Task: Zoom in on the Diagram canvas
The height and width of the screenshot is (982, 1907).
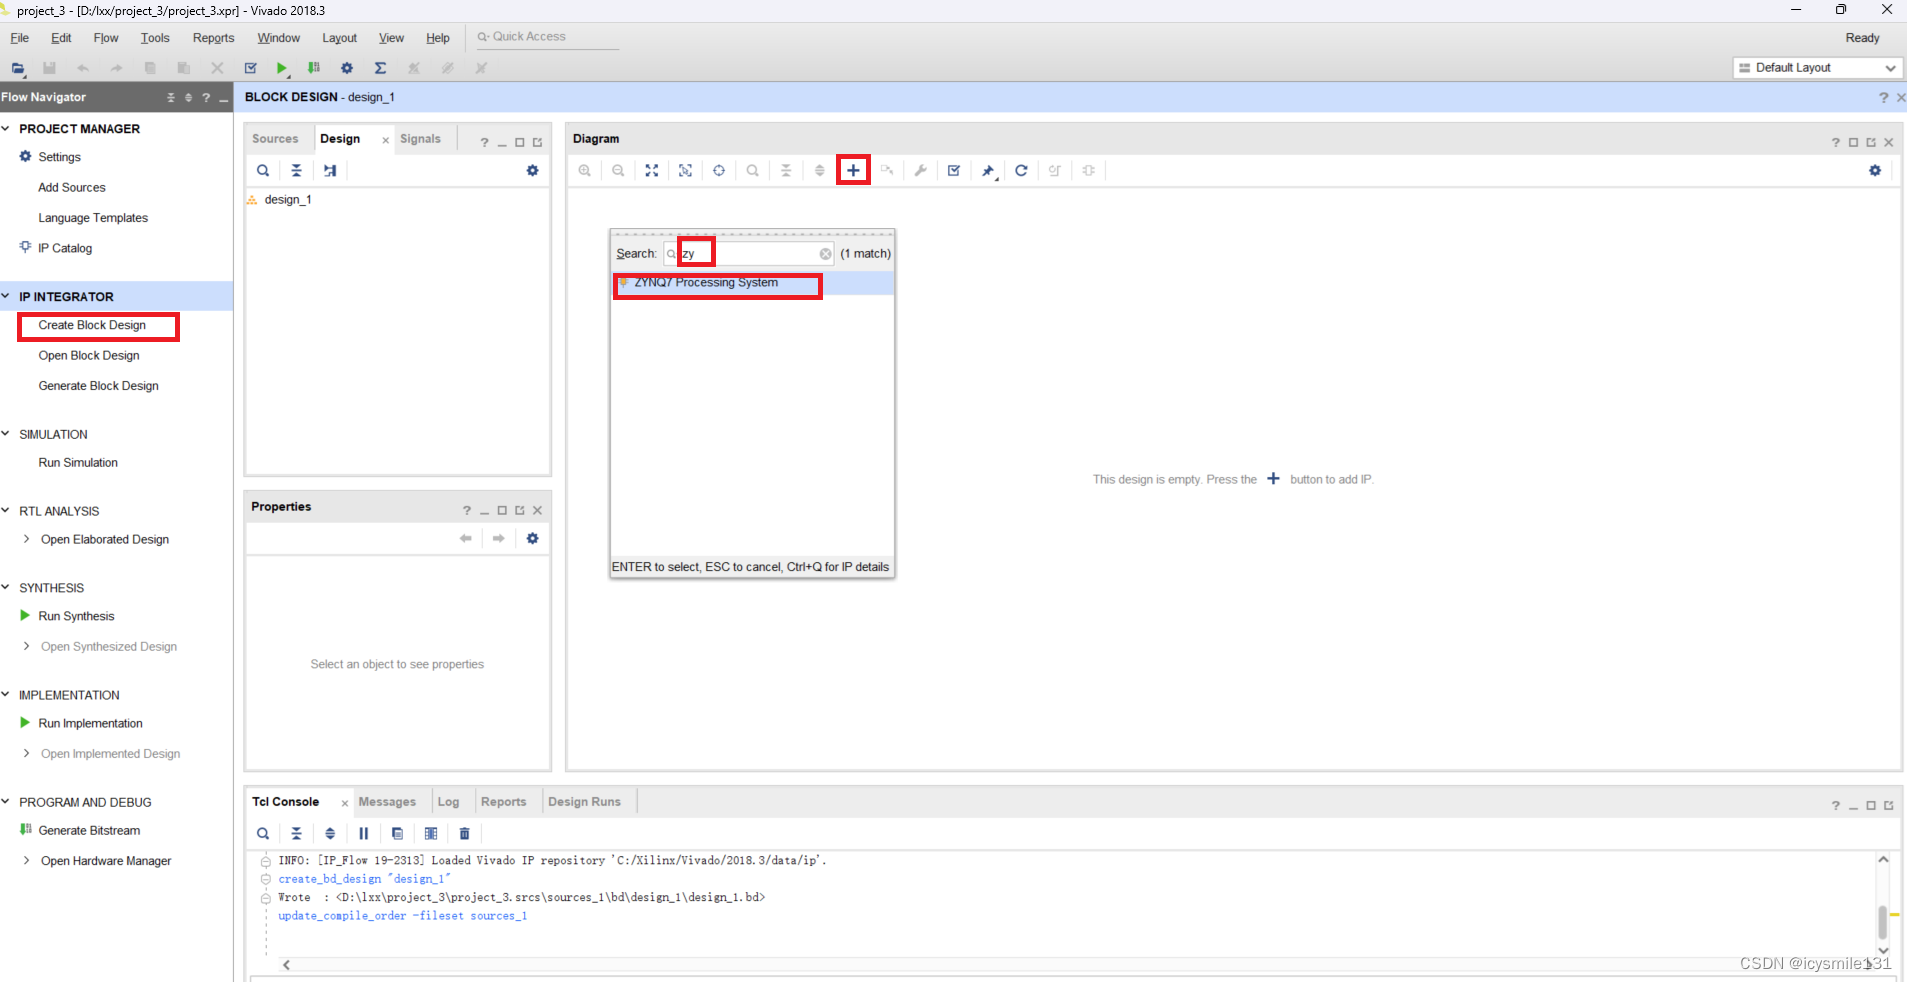Action: pos(585,170)
